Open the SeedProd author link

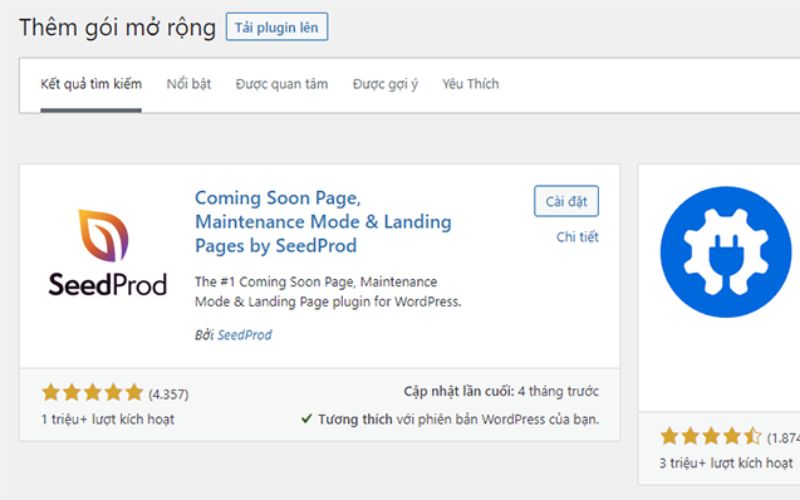coord(244,335)
